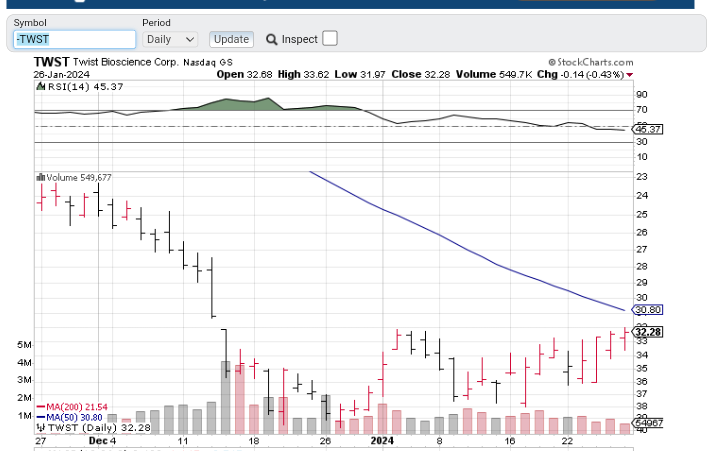Click the Dec 4 date axis label
The height and width of the screenshot is (451, 720).
click(102, 441)
